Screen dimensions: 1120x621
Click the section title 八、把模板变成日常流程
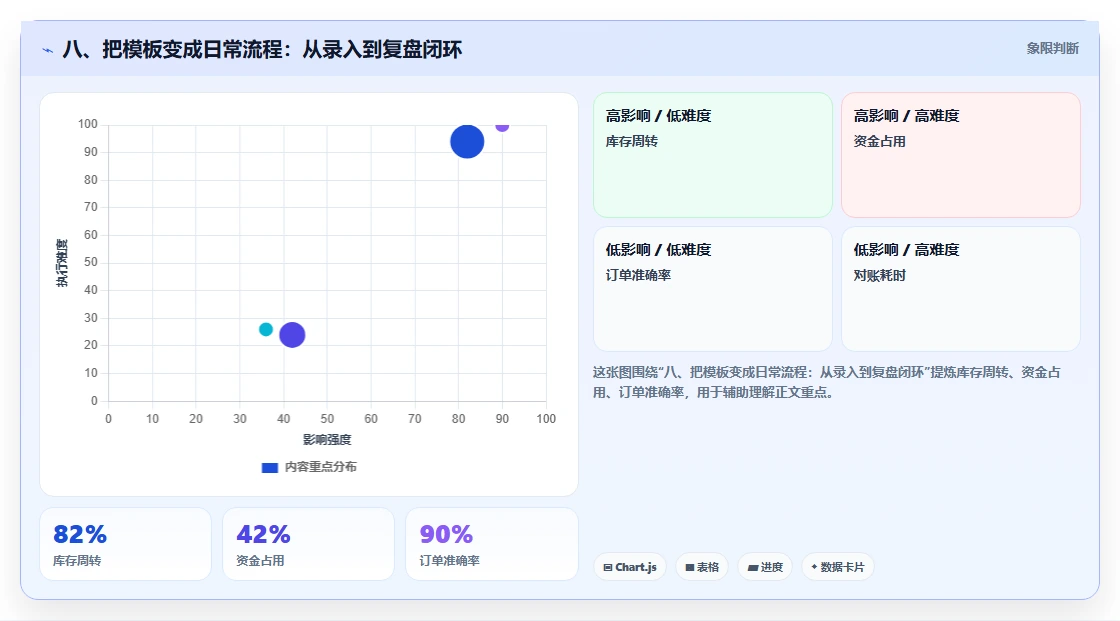[x=262, y=49]
